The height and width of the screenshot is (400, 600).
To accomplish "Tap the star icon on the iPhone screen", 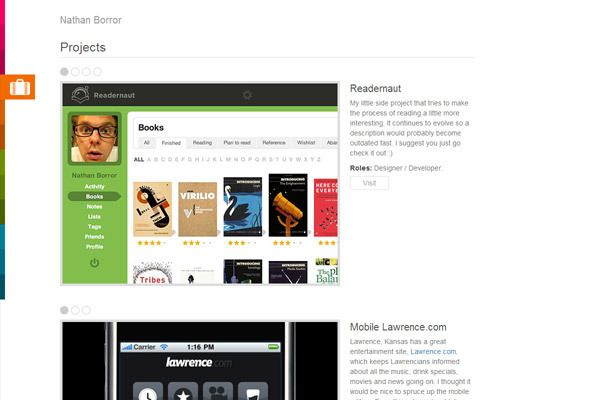I will pos(183,391).
